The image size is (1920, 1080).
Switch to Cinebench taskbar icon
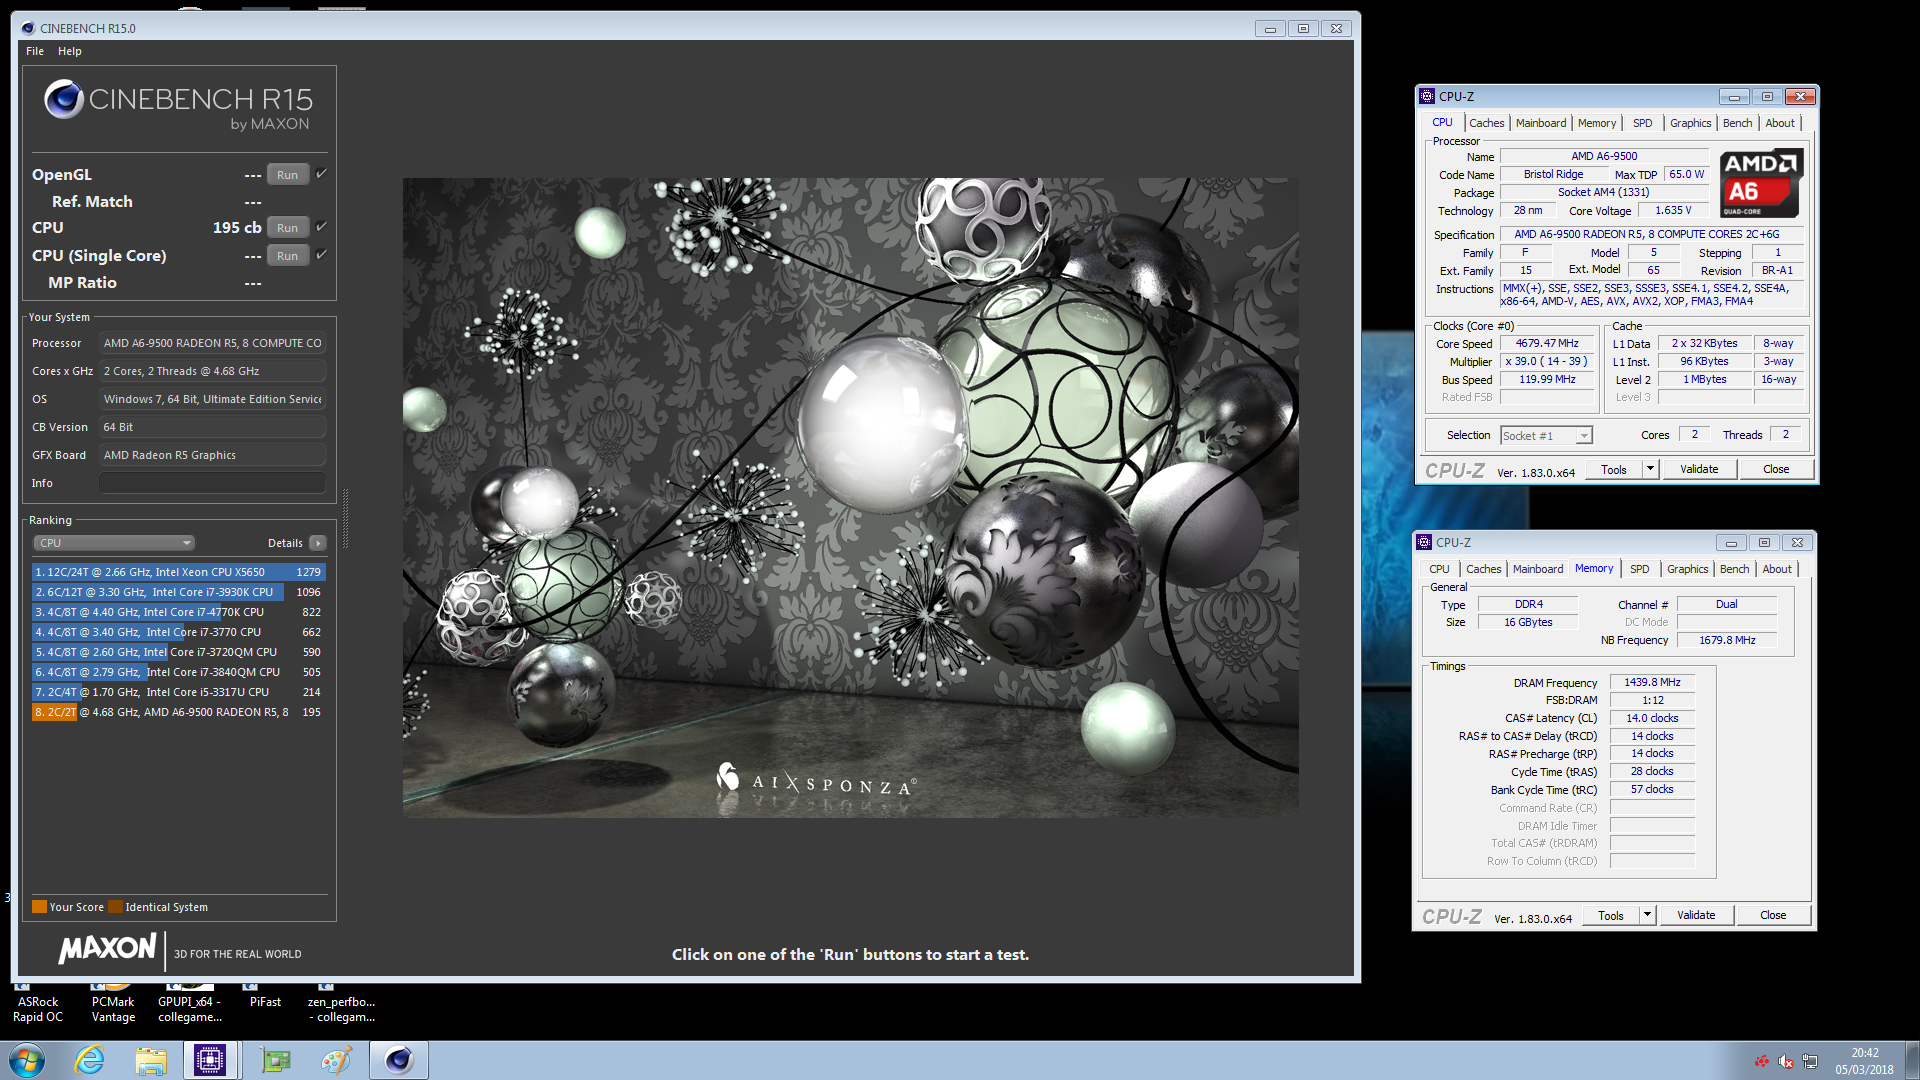(399, 1060)
